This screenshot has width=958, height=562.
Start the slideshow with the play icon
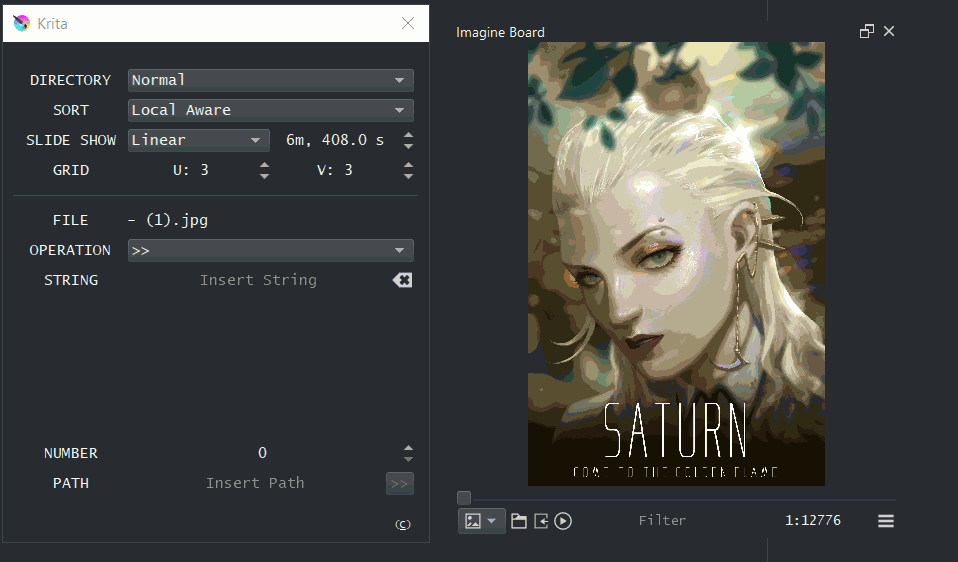(563, 521)
